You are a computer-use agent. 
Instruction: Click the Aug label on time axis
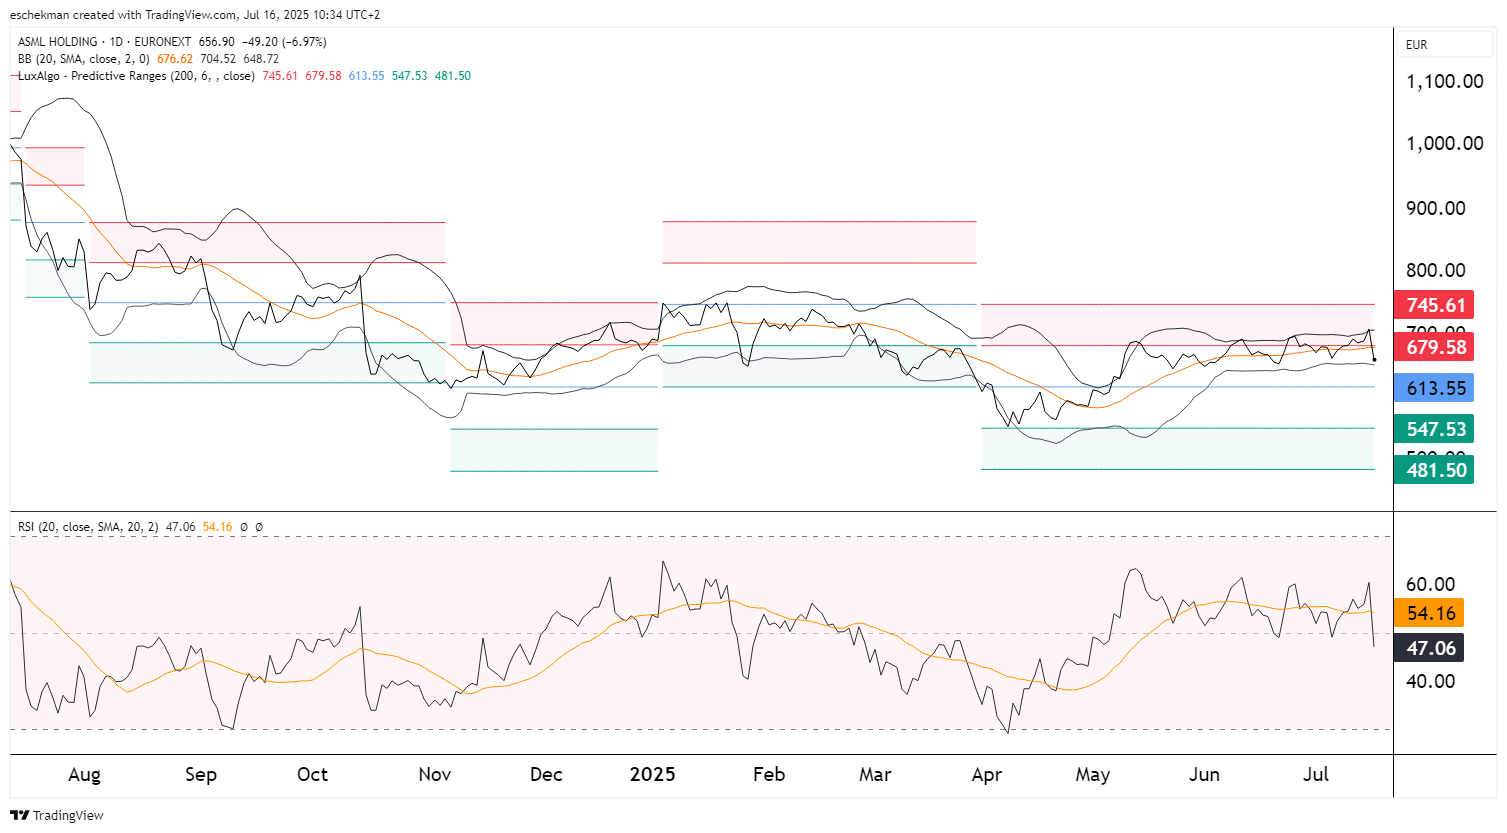tap(84, 775)
